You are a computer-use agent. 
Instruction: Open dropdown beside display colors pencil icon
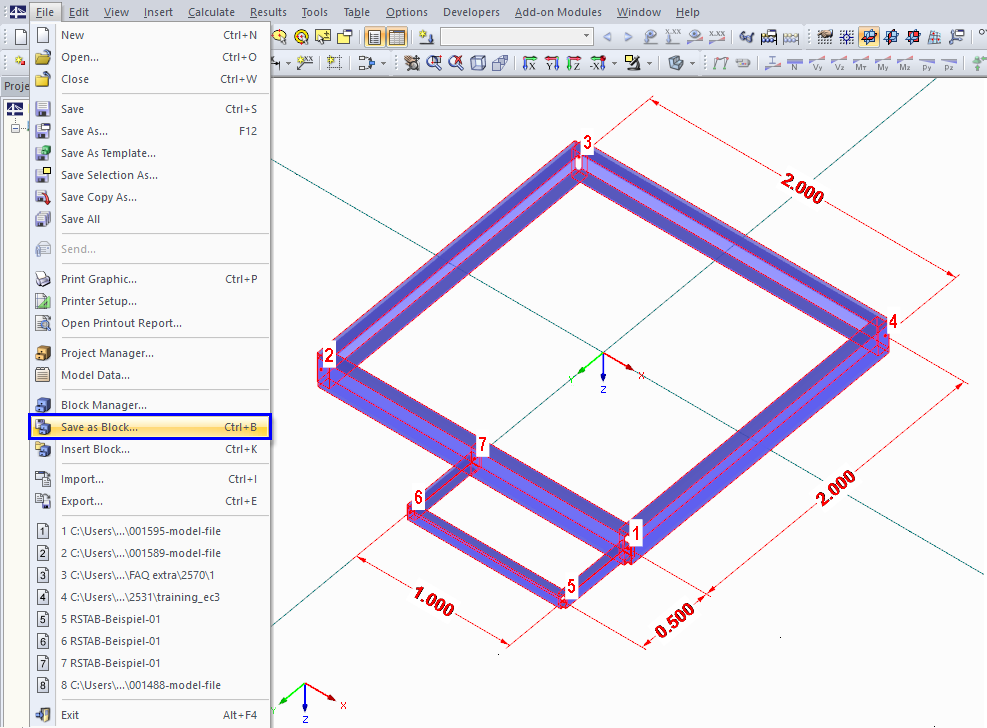(x=649, y=63)
